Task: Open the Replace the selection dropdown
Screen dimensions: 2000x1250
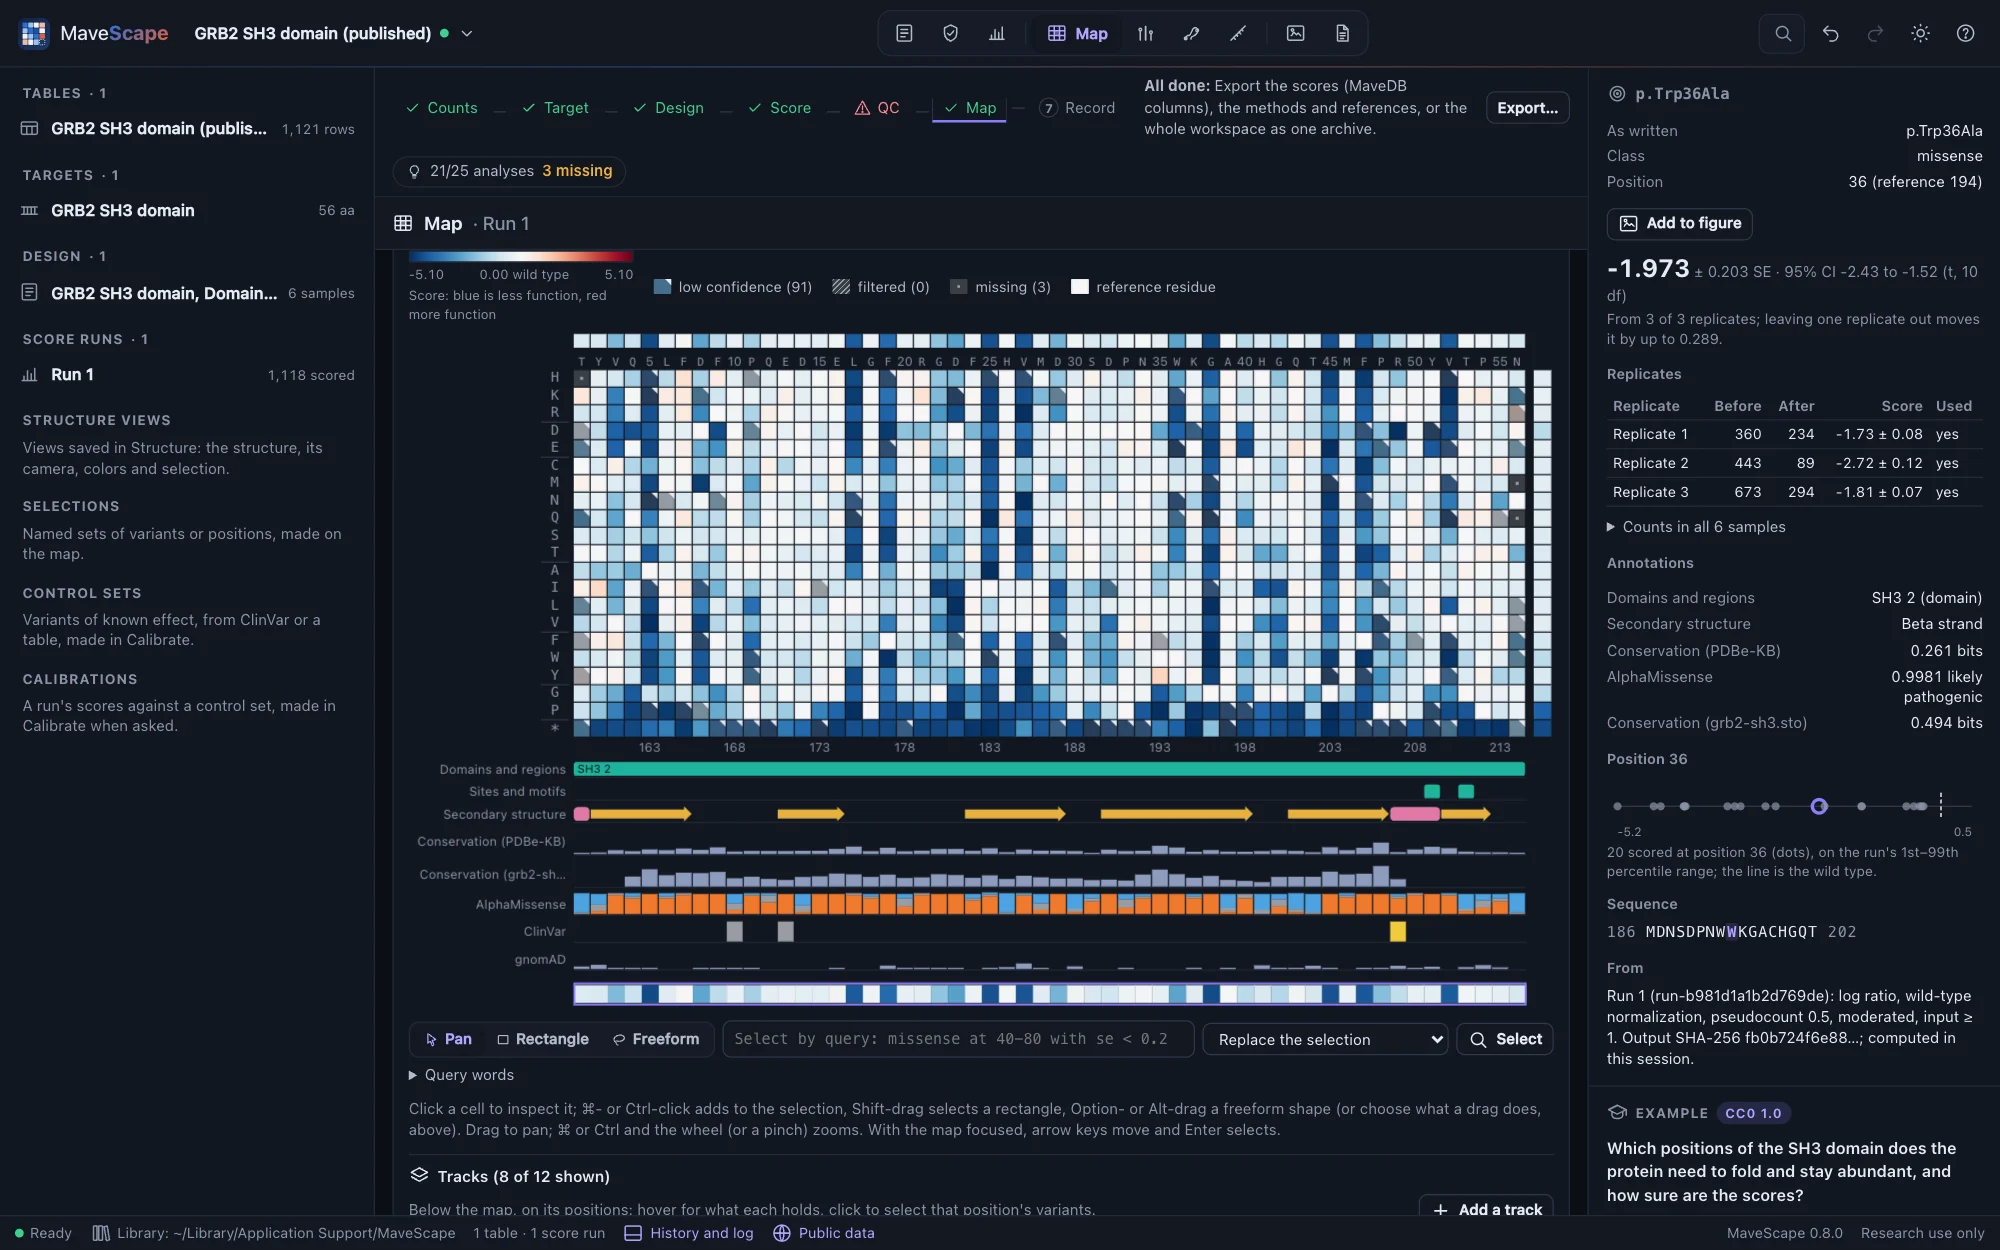Action: tap(1325, 1039)
